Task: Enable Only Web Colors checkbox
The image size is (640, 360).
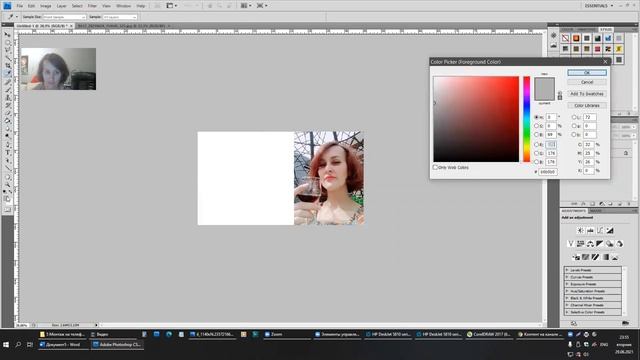Action: point(435,167)
